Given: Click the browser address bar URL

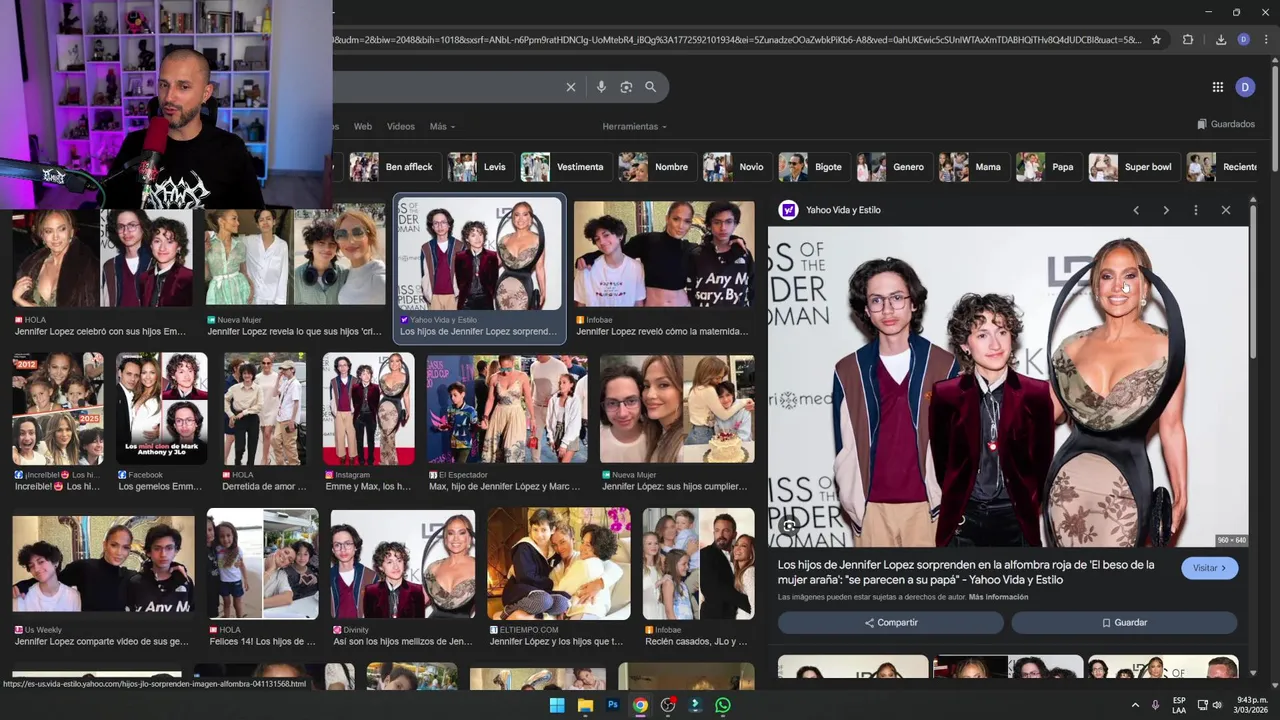Looking at the screenshot, I should point(737,40).
